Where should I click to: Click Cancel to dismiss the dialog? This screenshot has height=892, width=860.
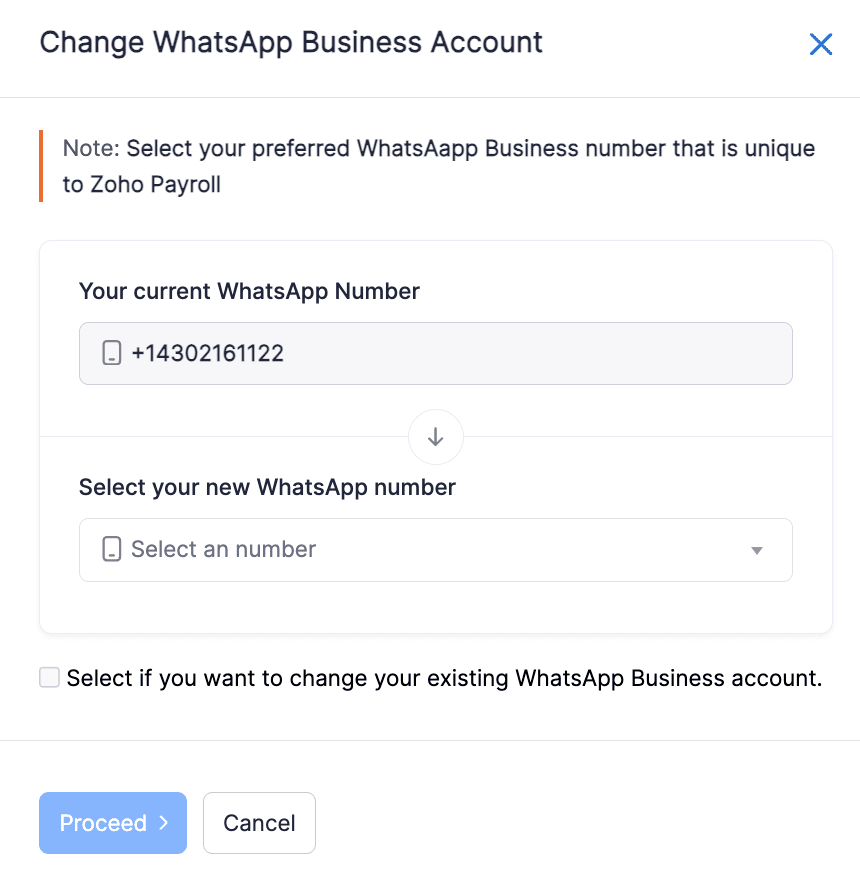point(259,822)
